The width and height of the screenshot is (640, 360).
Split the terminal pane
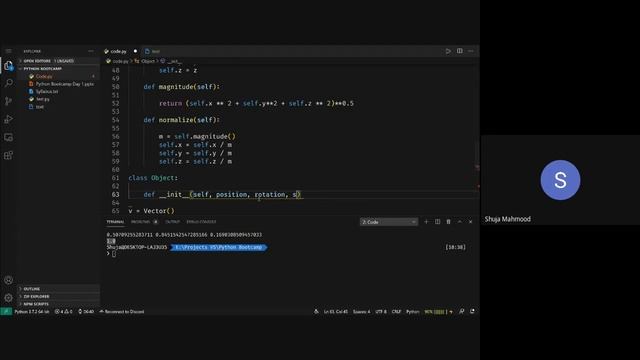(438, 222)
